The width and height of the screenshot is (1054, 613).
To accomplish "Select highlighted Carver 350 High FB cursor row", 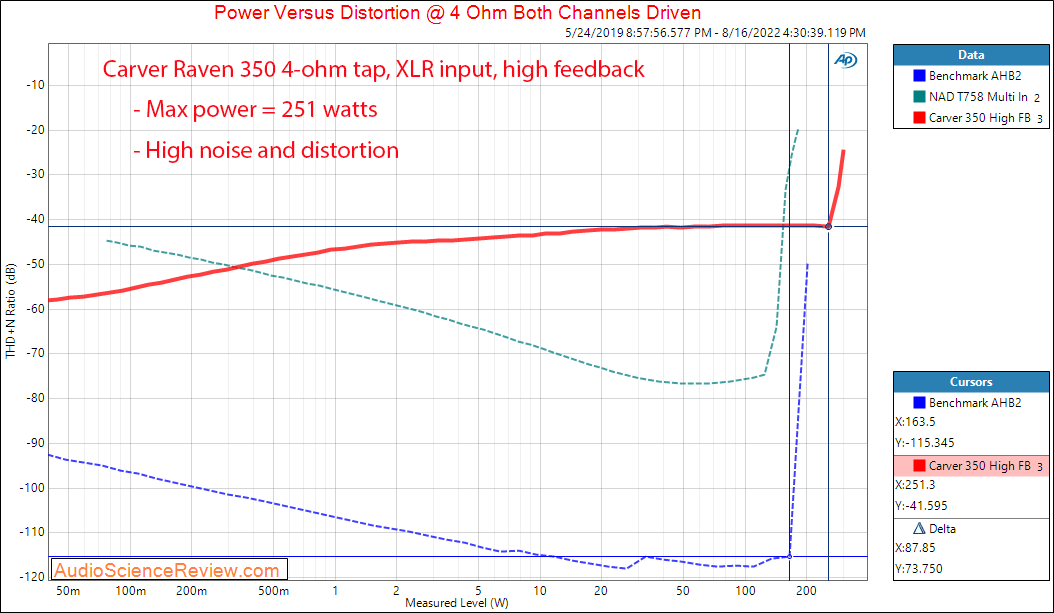I will pyautogui.click(x=971, y=465).
